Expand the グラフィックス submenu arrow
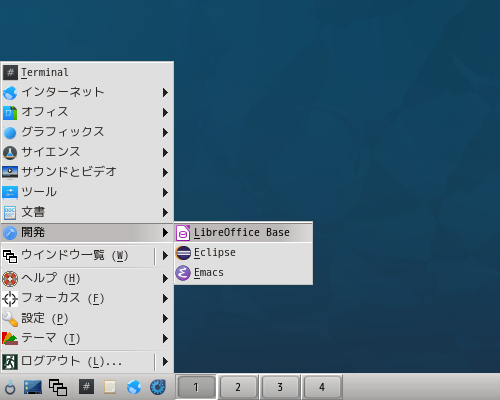500x400 pixels. tap(165, 132)
